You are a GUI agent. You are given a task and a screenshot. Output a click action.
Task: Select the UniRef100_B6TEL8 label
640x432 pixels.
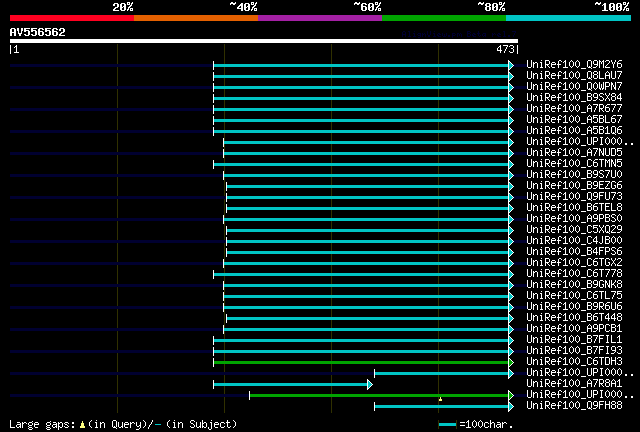(574, 207)
